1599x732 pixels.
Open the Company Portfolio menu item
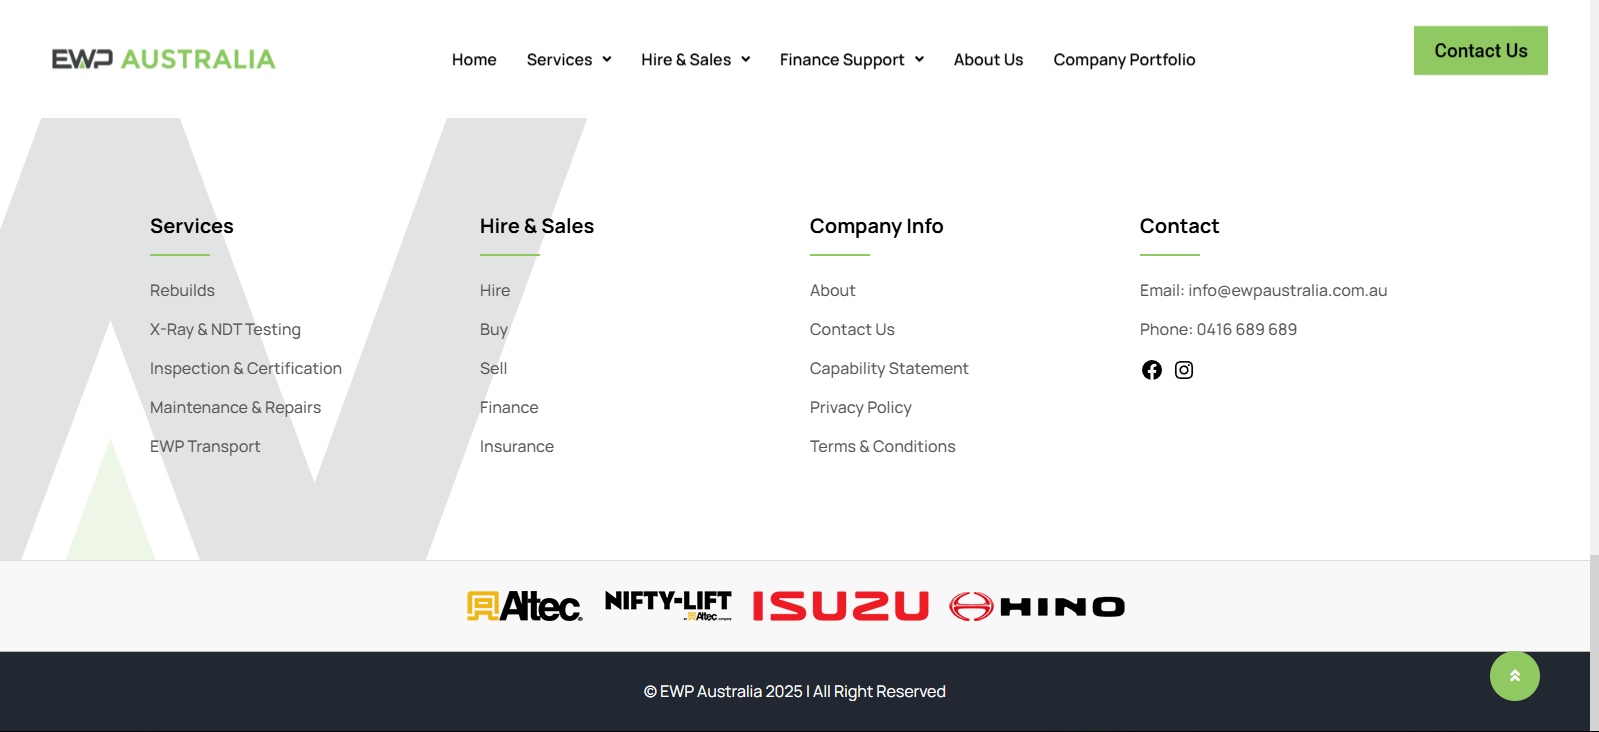pyautogui.click(x=1124, y=60)
